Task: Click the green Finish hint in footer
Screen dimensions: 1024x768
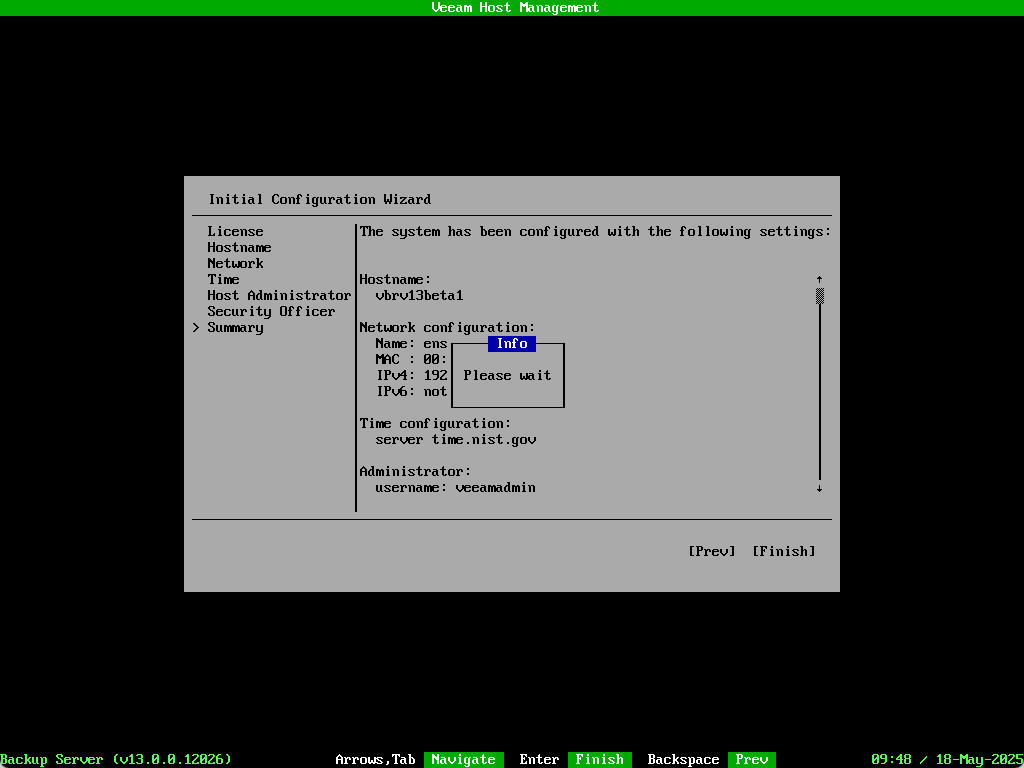Action: point(599,759)
